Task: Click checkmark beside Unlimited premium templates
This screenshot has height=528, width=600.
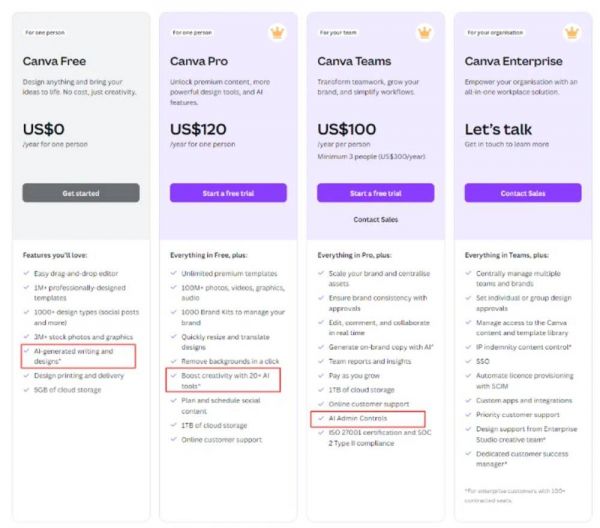Action: pyautogui.click(x=174, y=273)
